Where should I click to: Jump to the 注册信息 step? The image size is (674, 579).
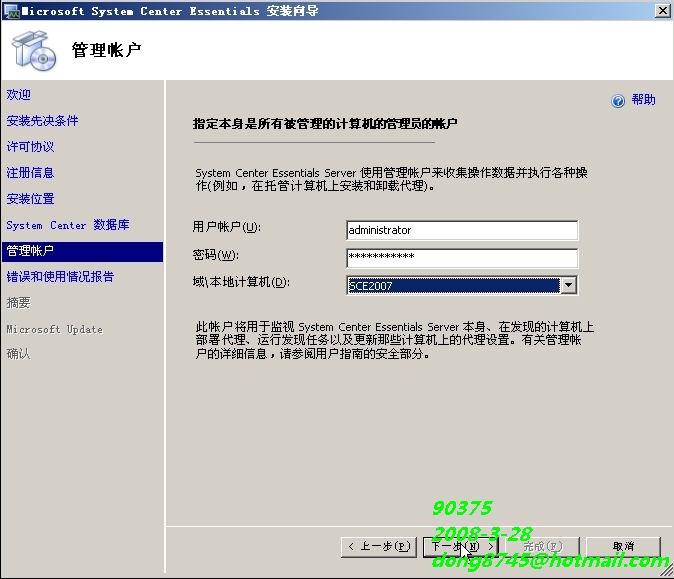click(30, 173)
